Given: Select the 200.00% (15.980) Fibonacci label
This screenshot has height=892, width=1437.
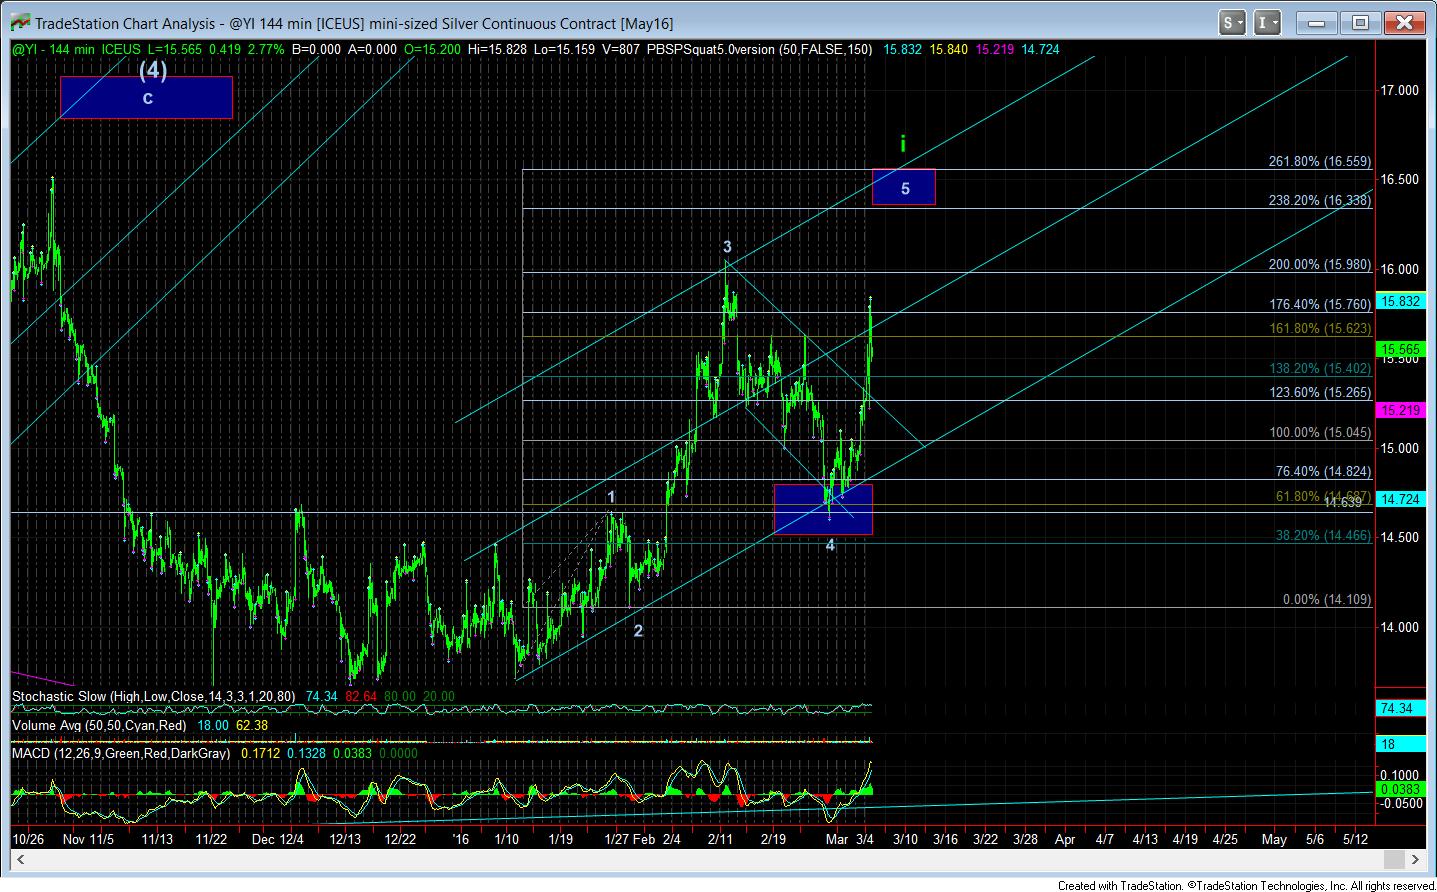Looking at the screenshot, I should 1319,264.
